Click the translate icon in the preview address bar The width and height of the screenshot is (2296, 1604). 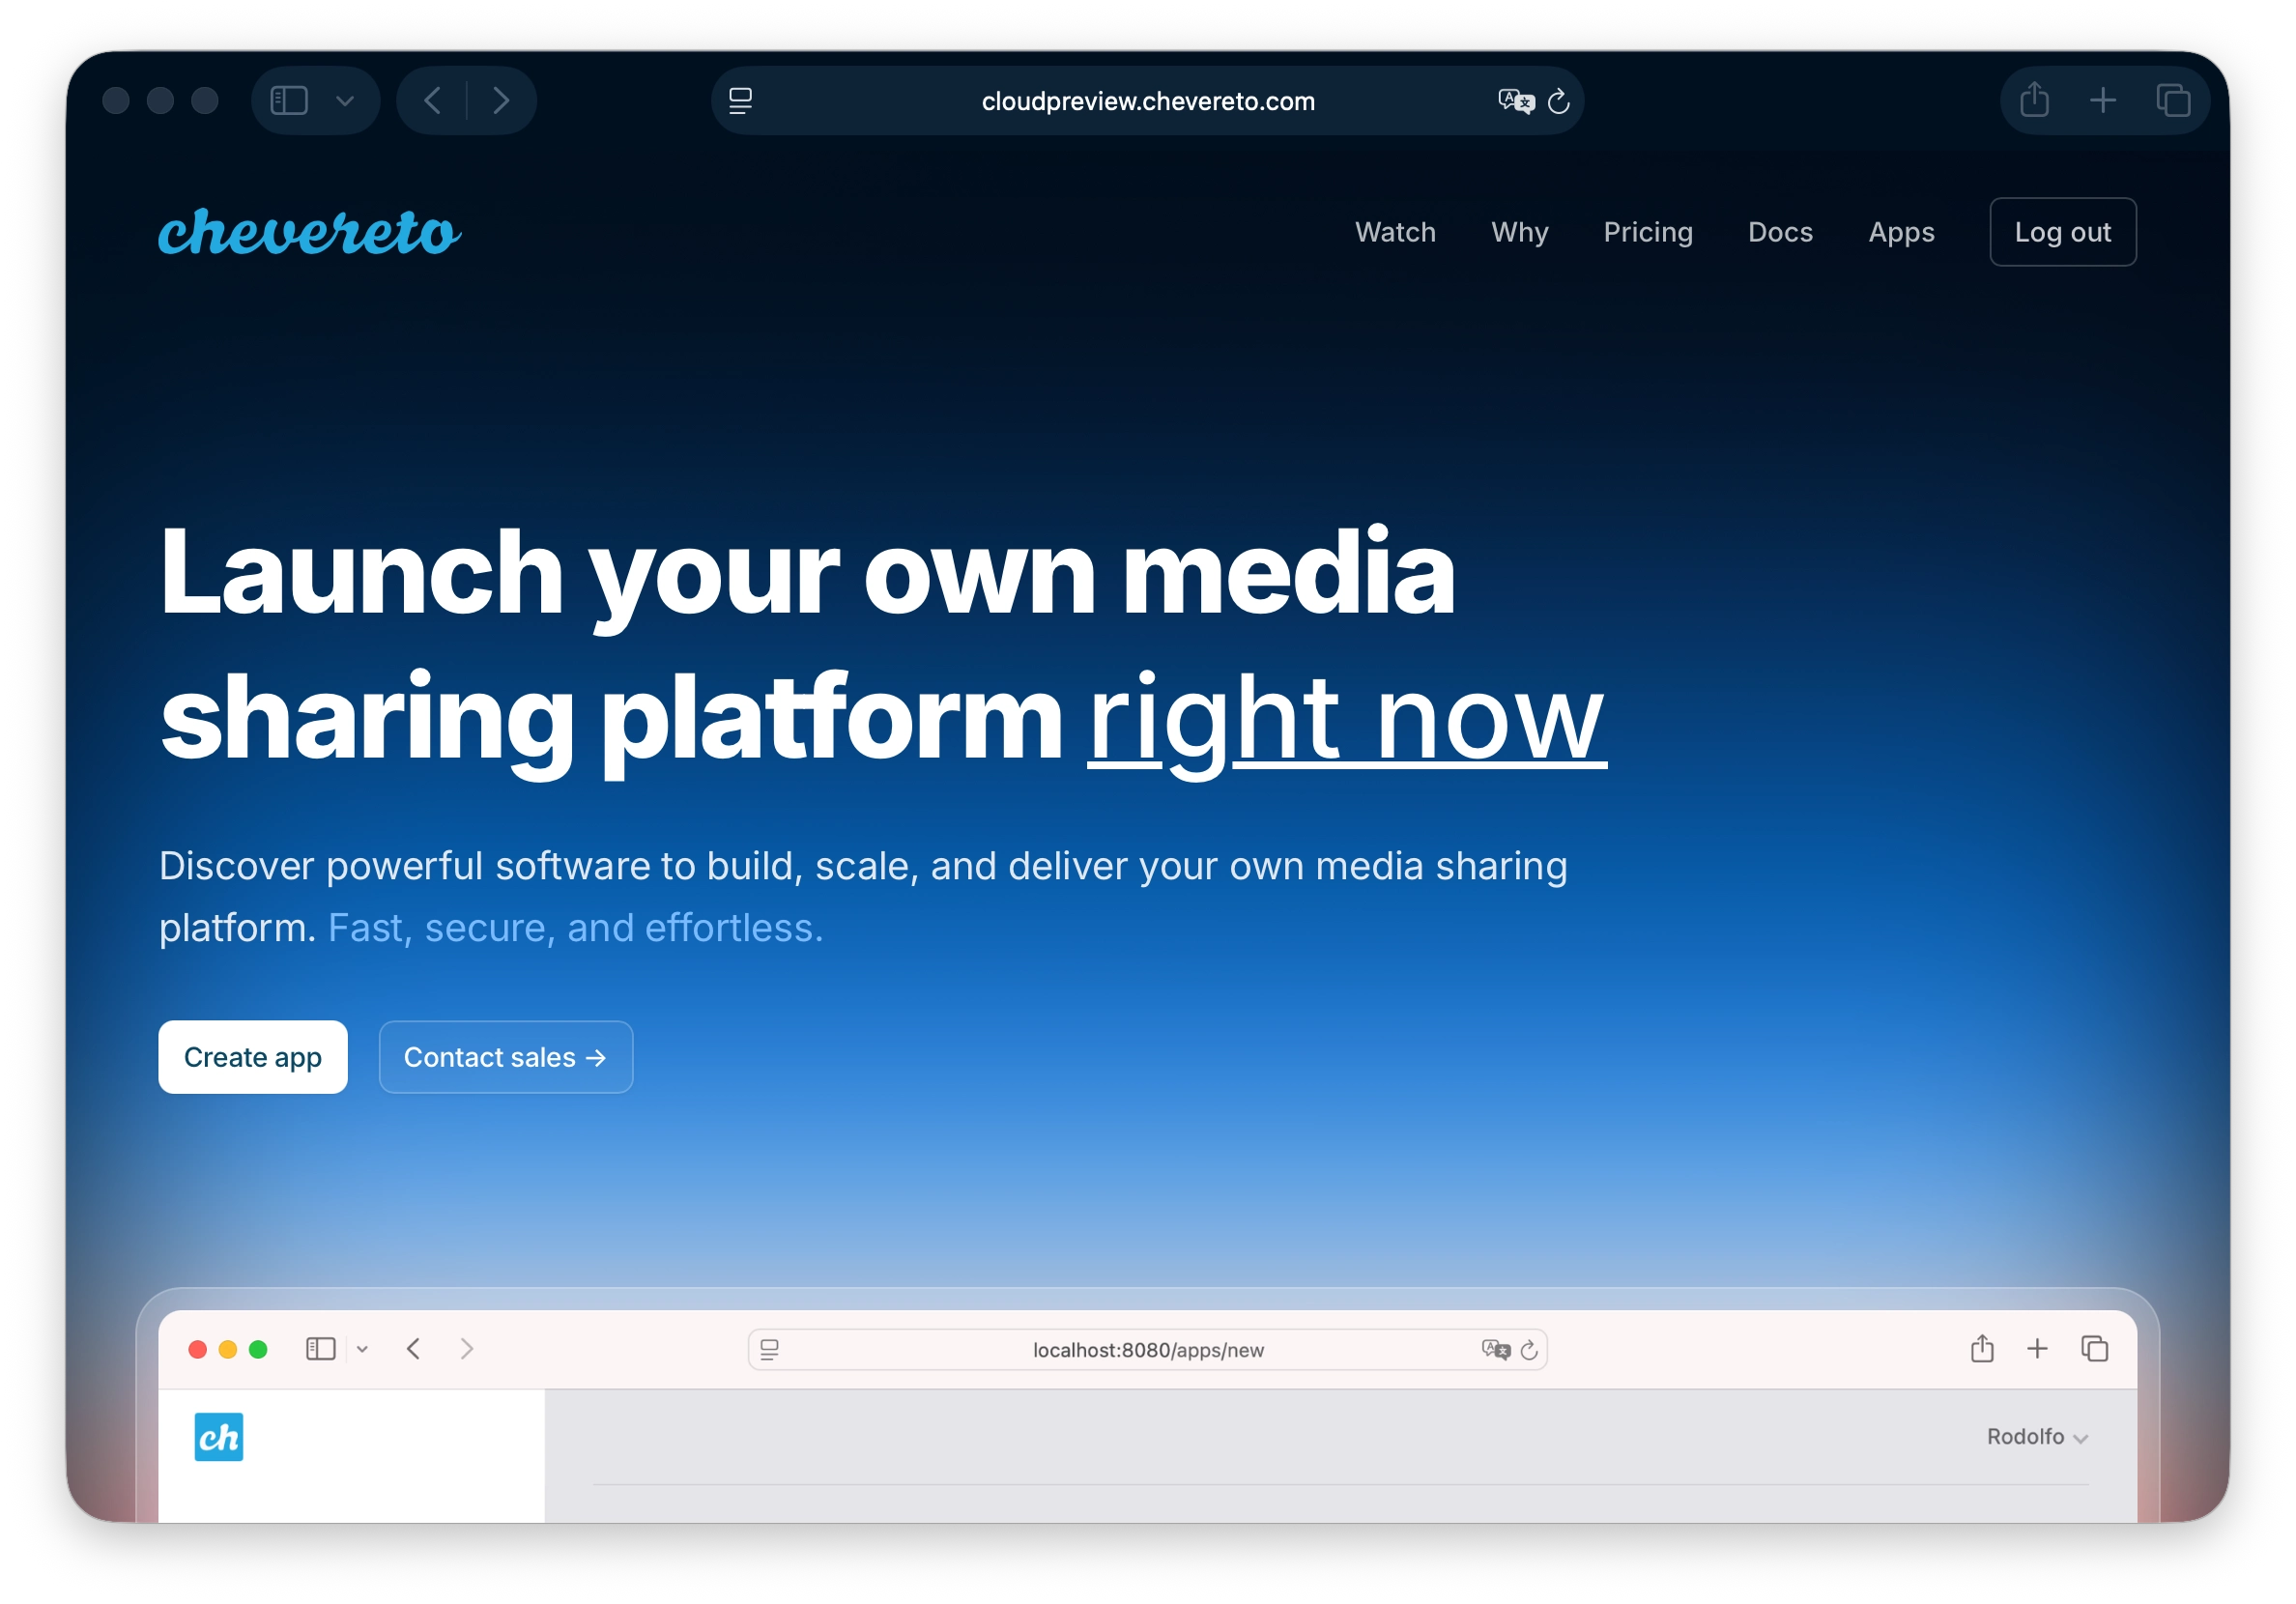tap(1495, 1350)
